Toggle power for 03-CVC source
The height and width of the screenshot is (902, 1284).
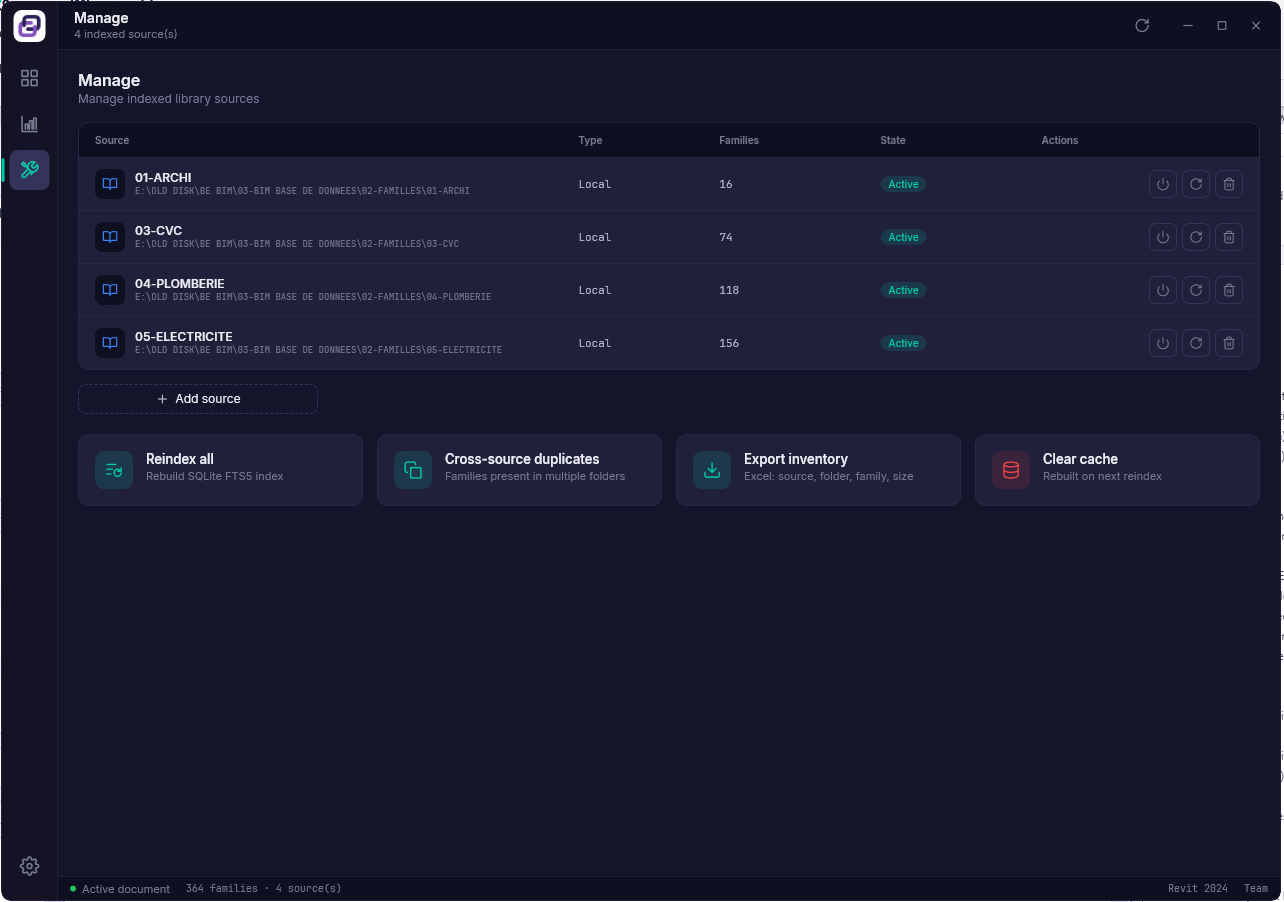coord(1162,237)
